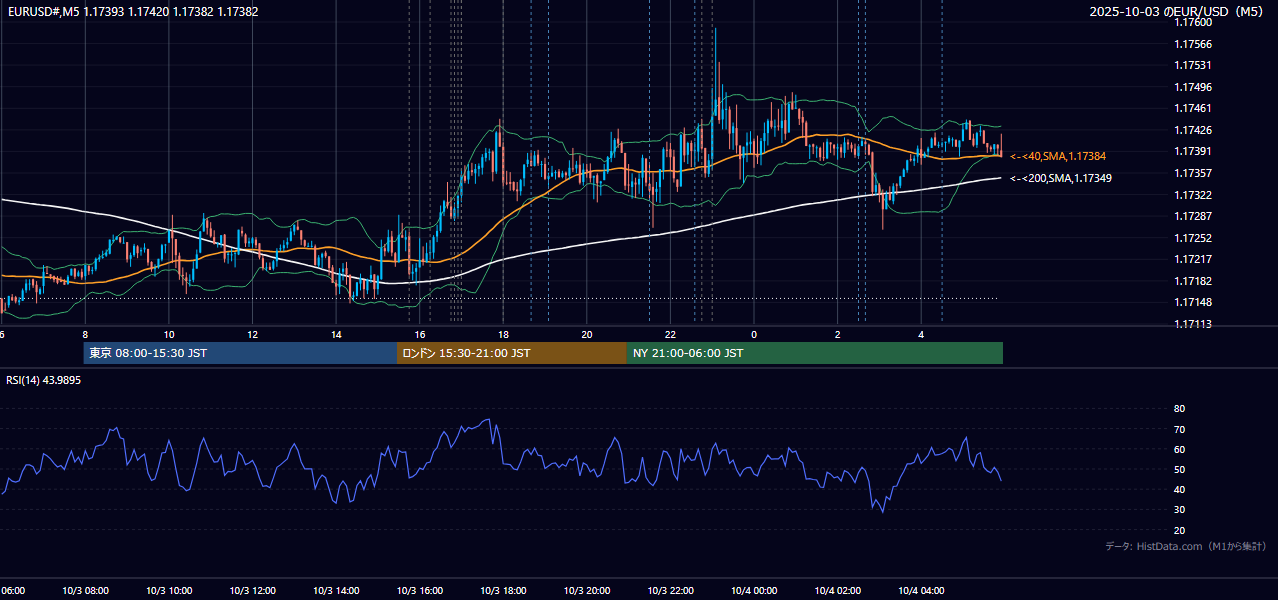Screen dimensions: 1278x600
Task: Click hour label 16 above the session bar
Action: [x=420, y=334]
